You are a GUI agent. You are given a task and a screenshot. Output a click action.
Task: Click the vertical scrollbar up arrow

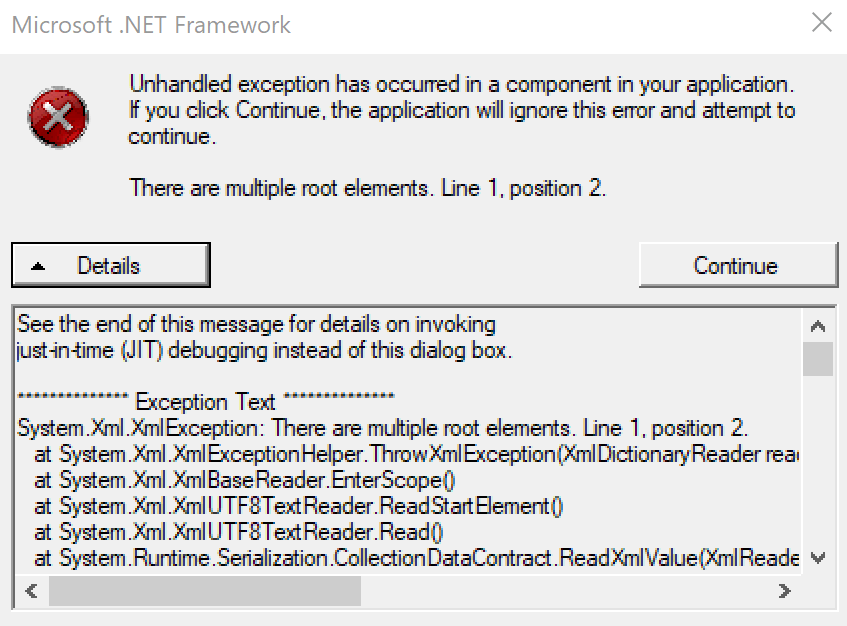click(x=818, y=326)
